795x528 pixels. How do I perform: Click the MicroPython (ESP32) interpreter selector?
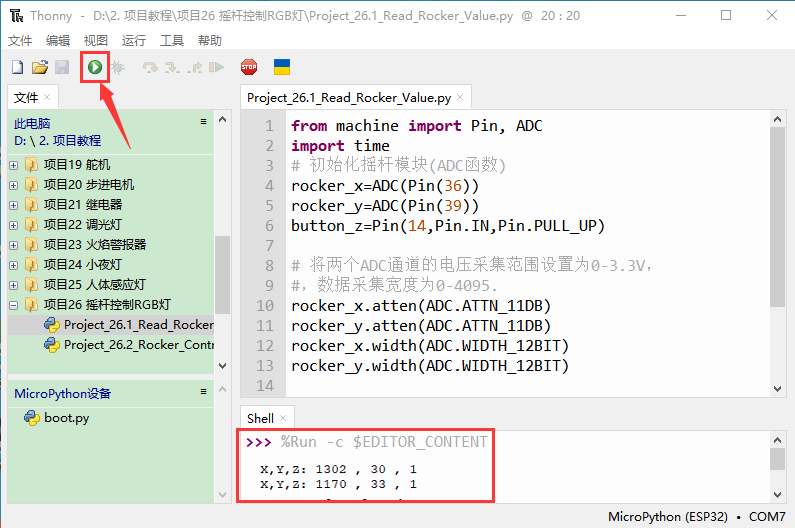pyautogui.click(x=672, y=517)
